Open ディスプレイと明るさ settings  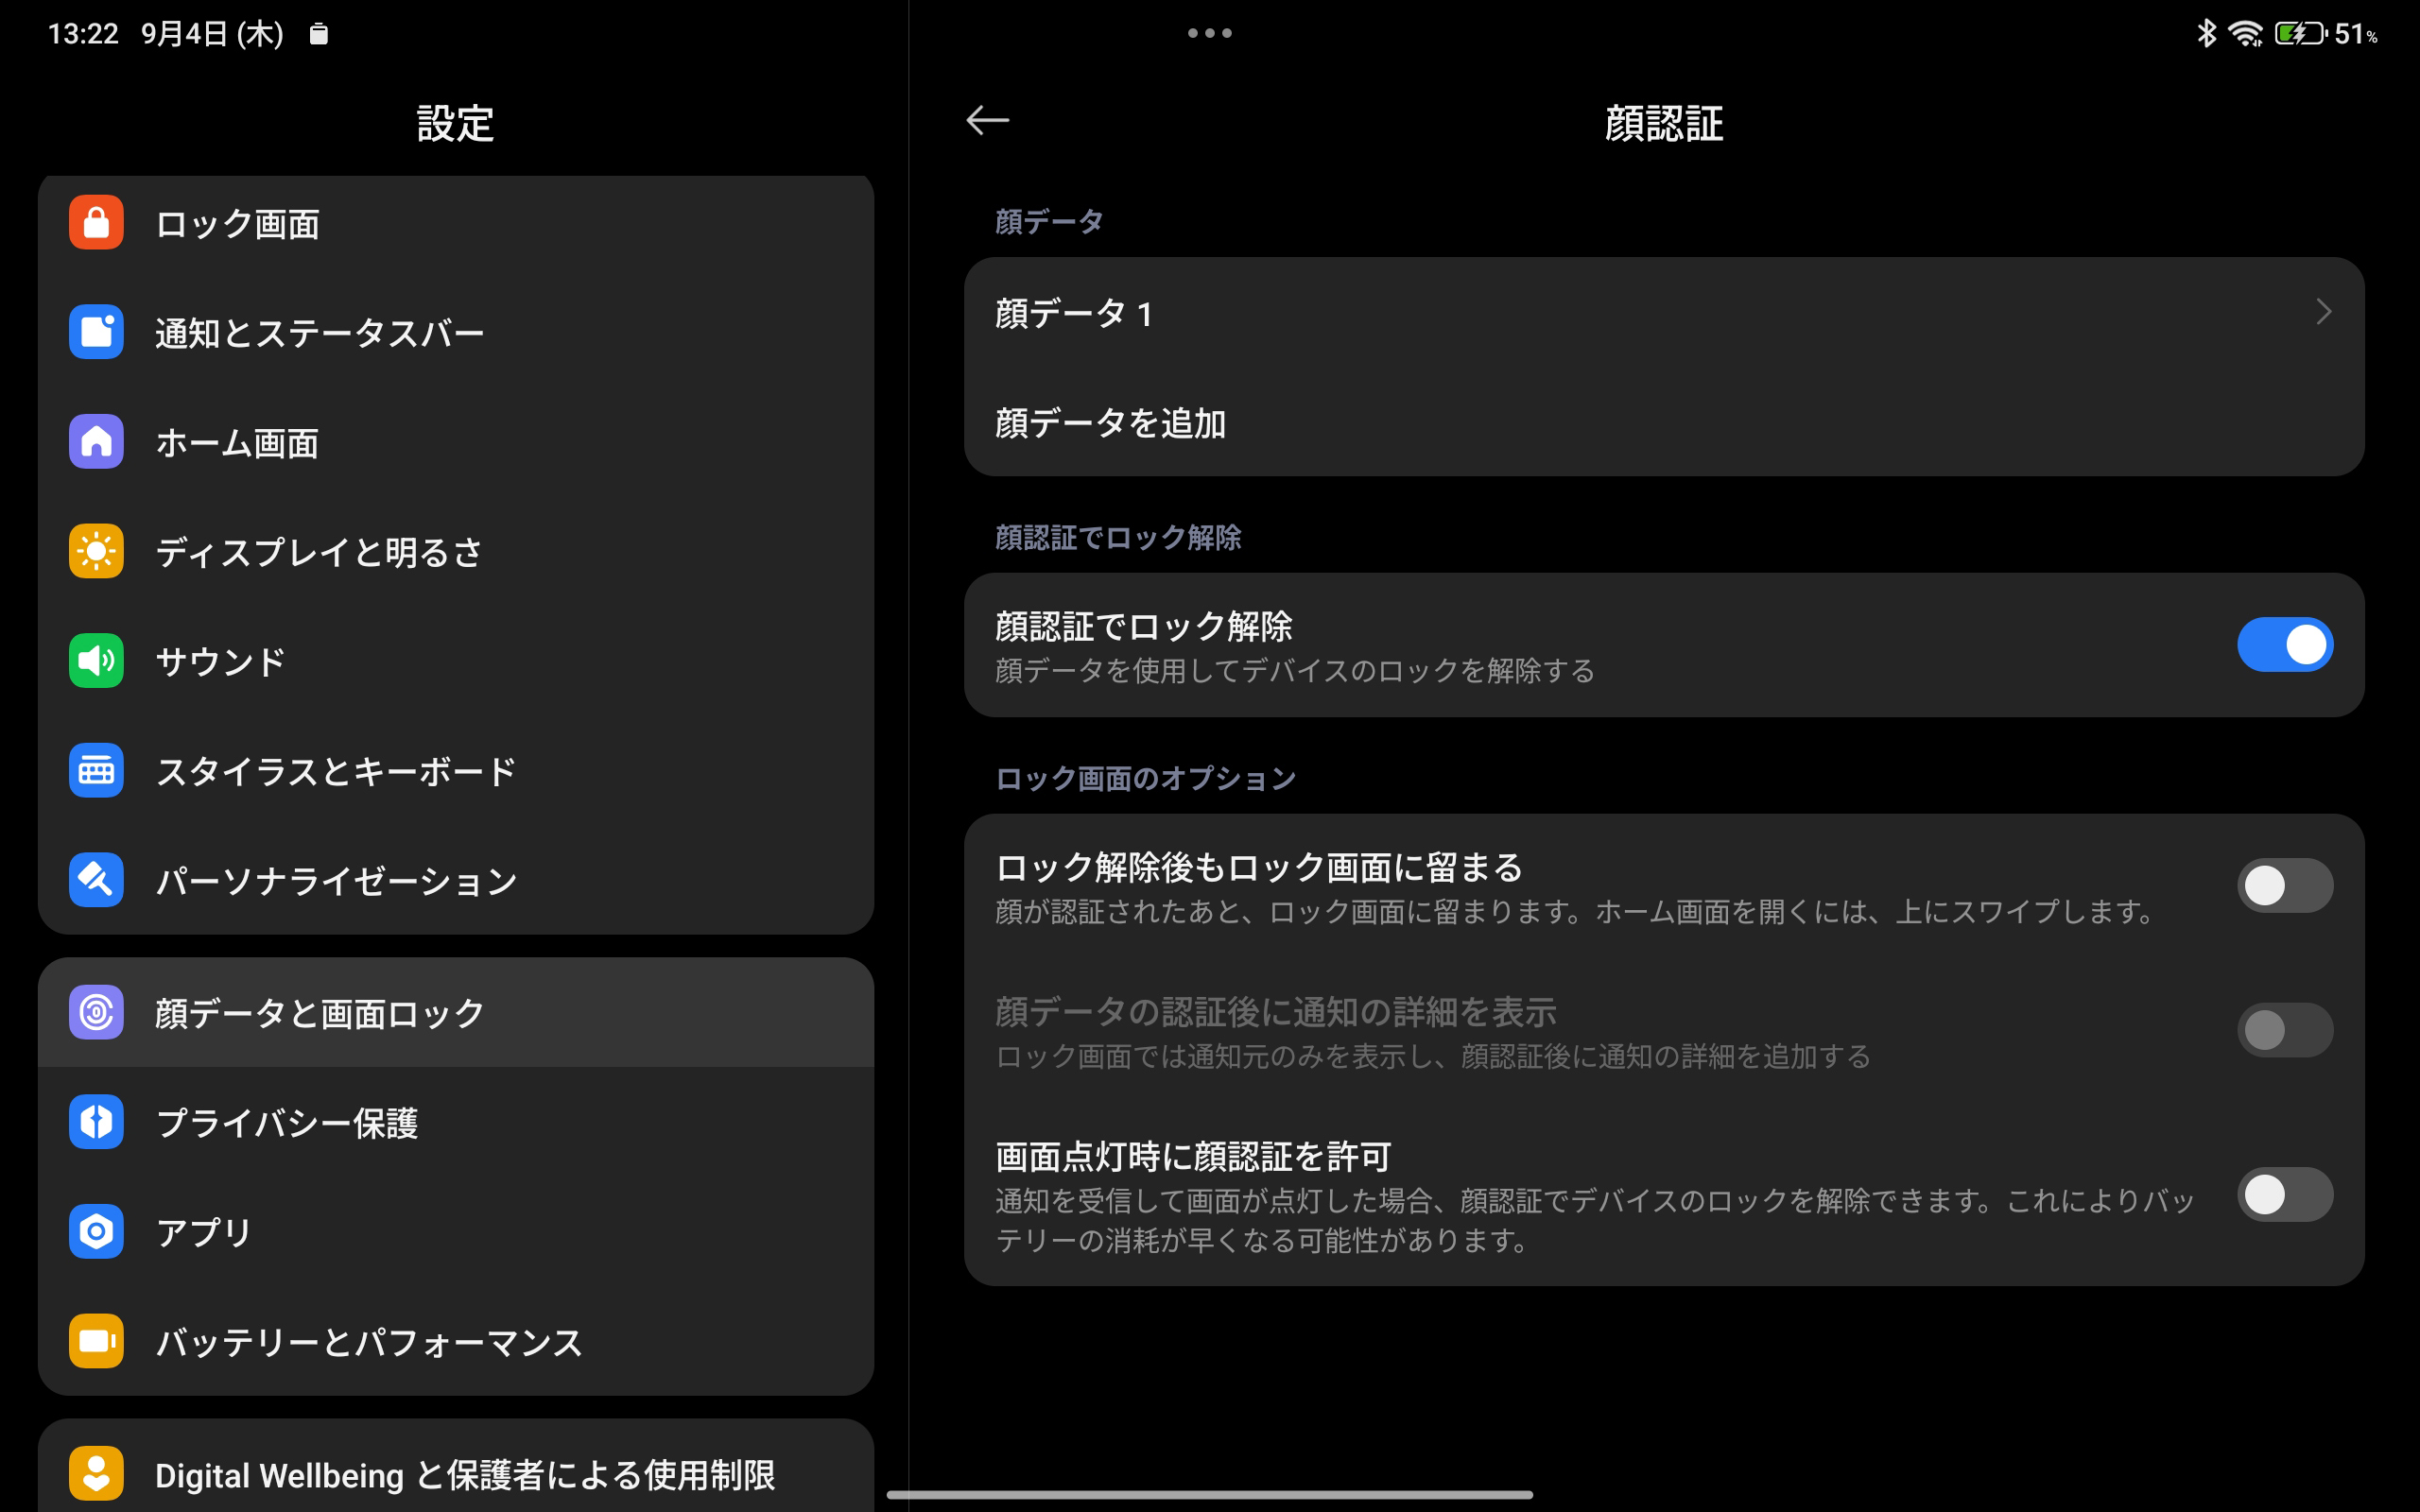pos(456,551)
